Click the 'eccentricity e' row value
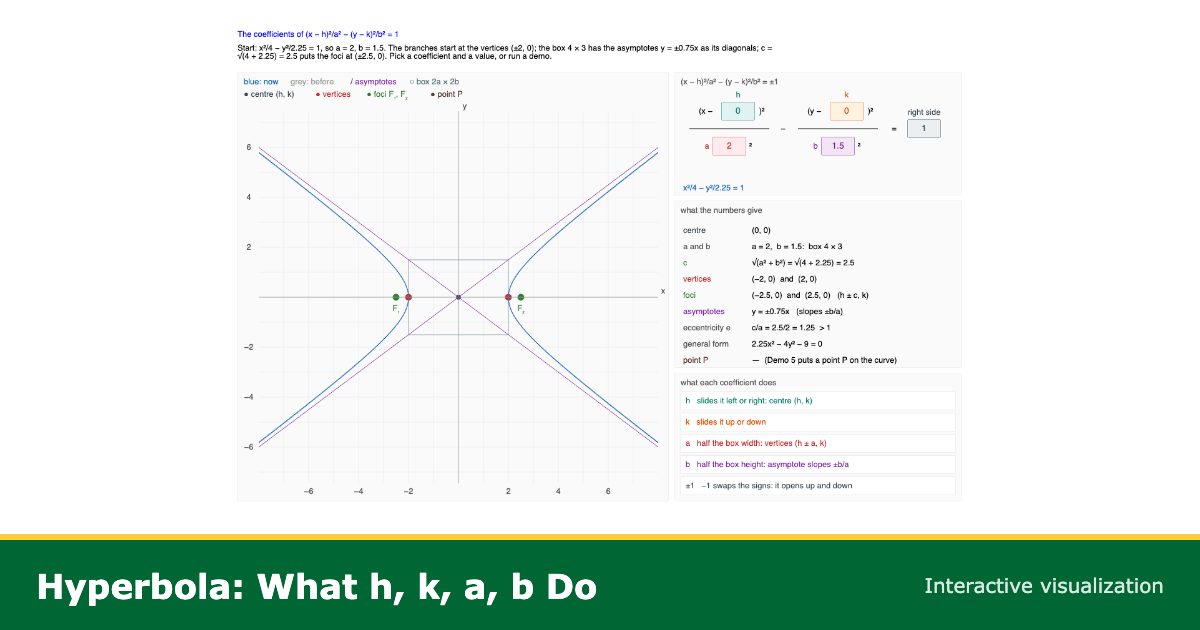Screen dimensions: 1200x630 791,327
